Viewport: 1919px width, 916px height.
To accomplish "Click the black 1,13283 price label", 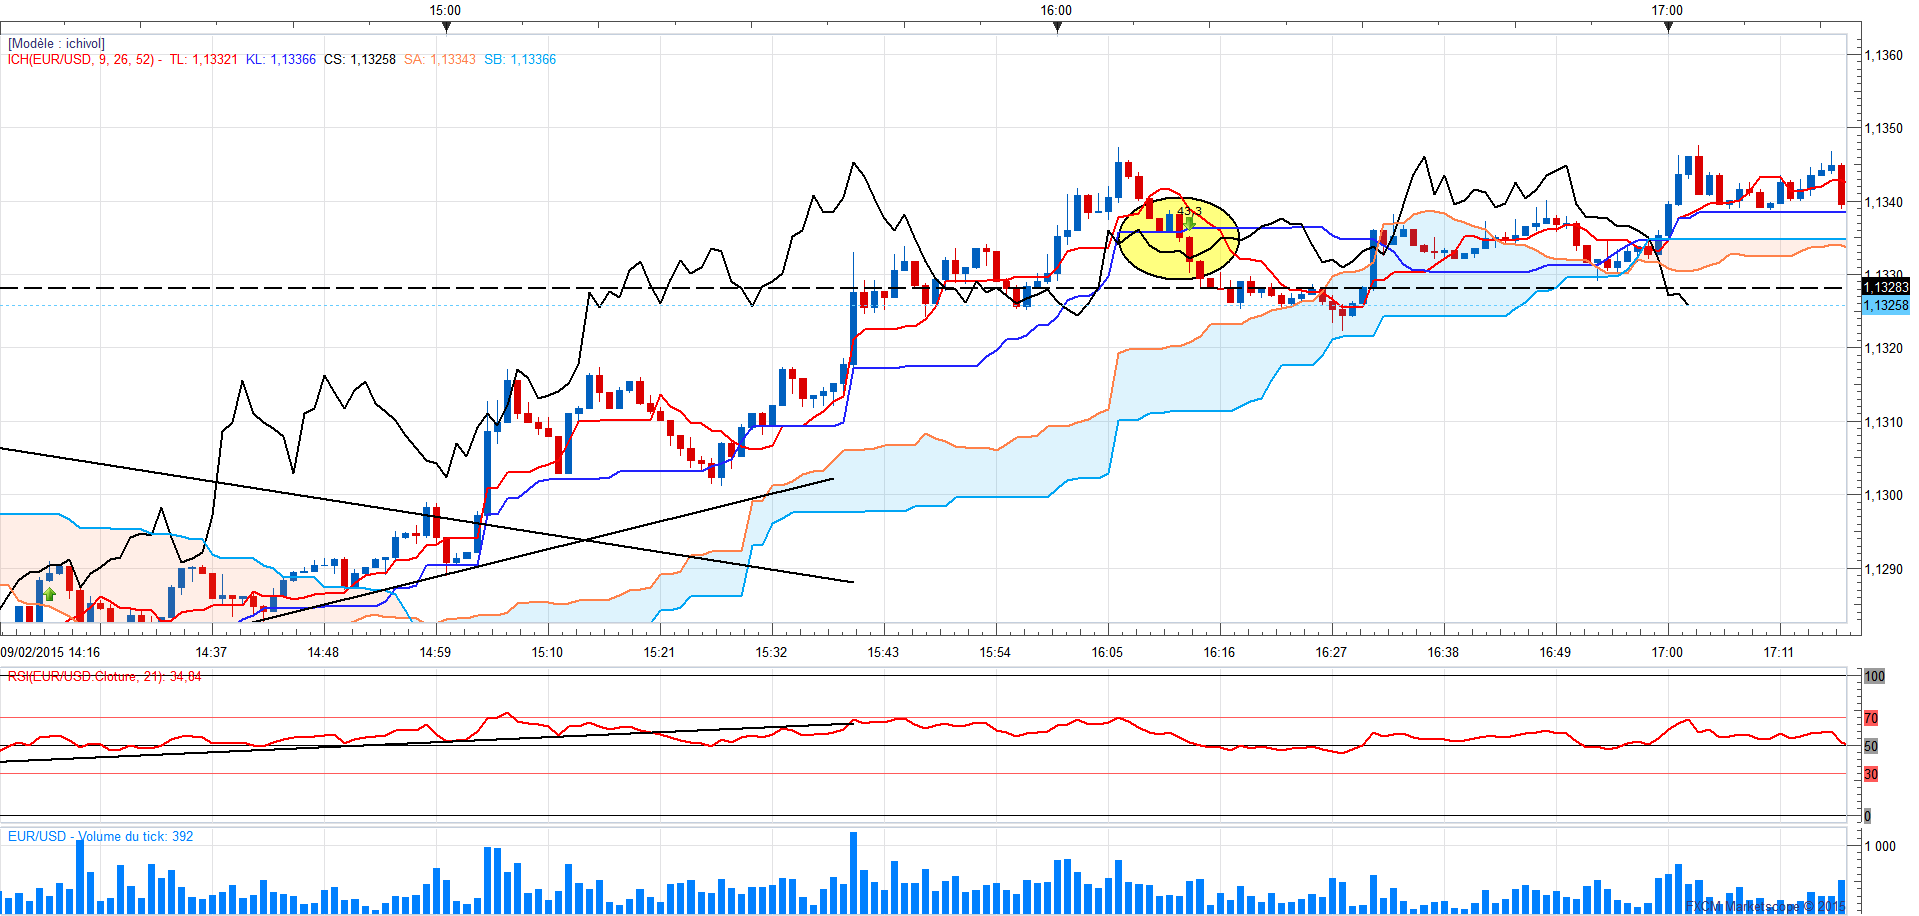I will [1885, 288].
